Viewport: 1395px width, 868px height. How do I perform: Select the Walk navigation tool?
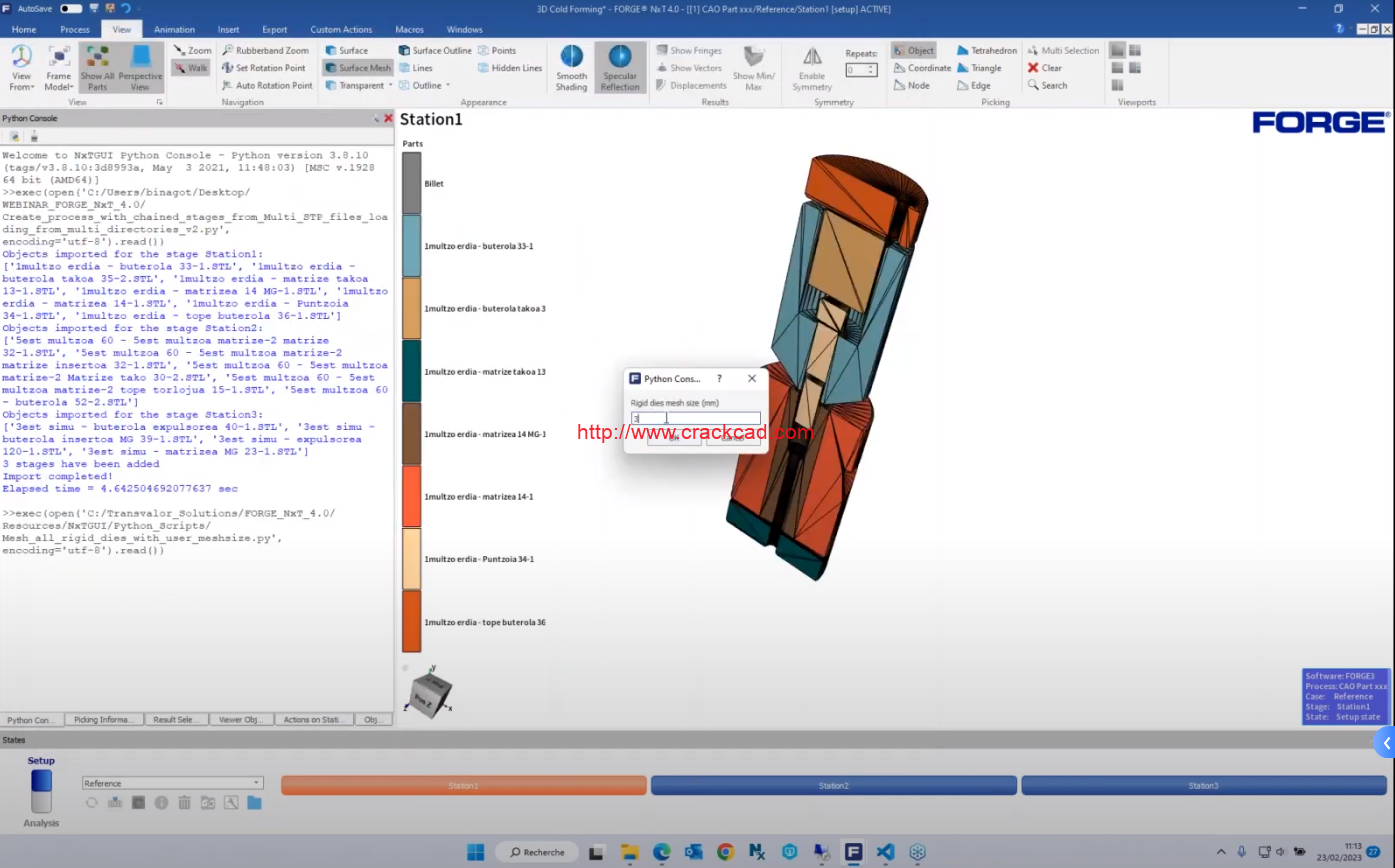point(190,68)
